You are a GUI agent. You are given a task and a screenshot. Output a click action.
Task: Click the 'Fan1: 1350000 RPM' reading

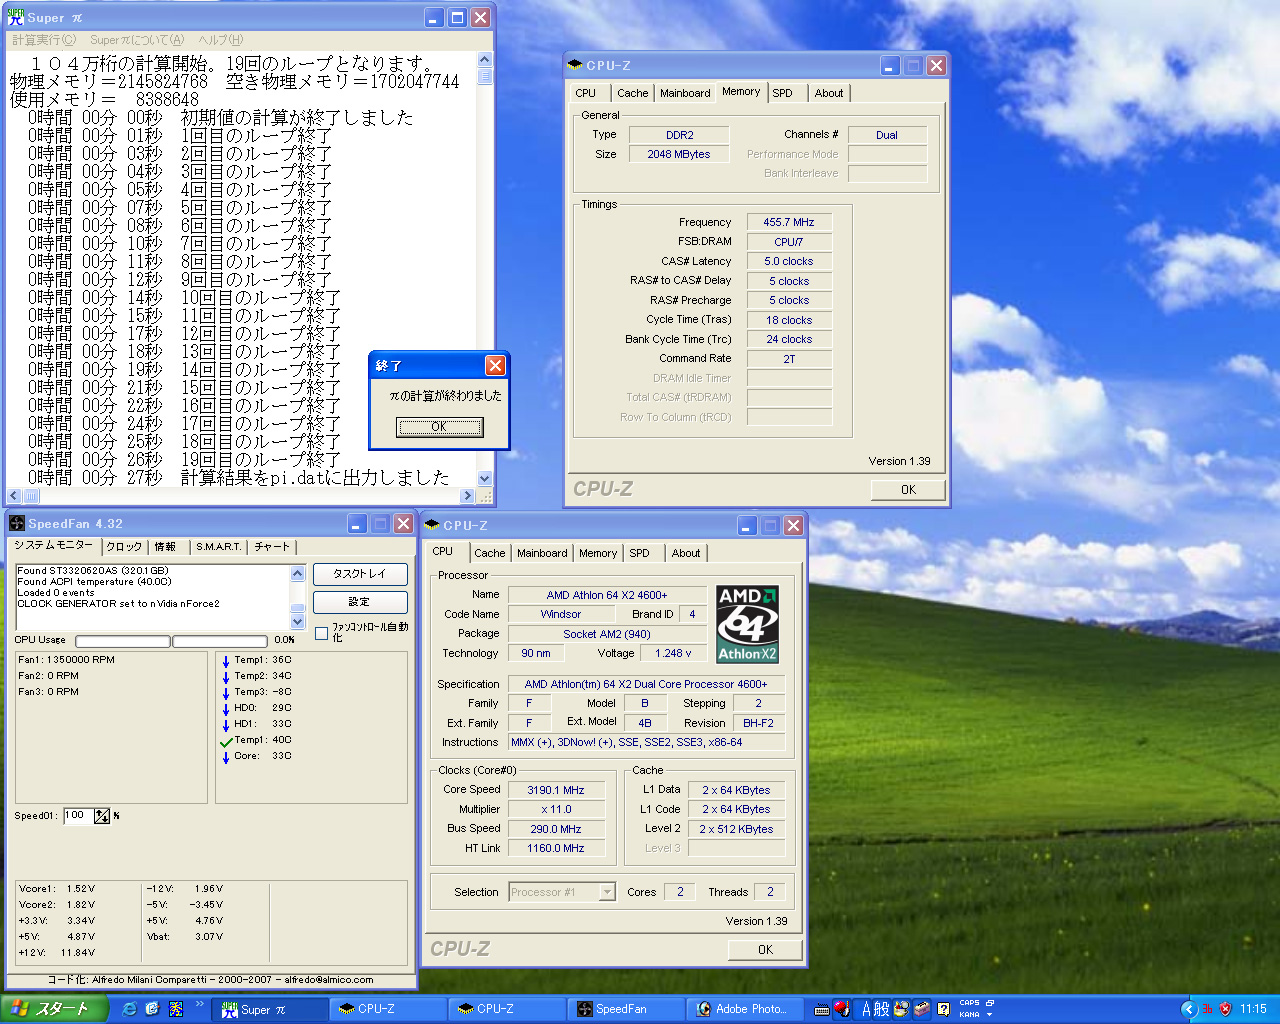67,660
